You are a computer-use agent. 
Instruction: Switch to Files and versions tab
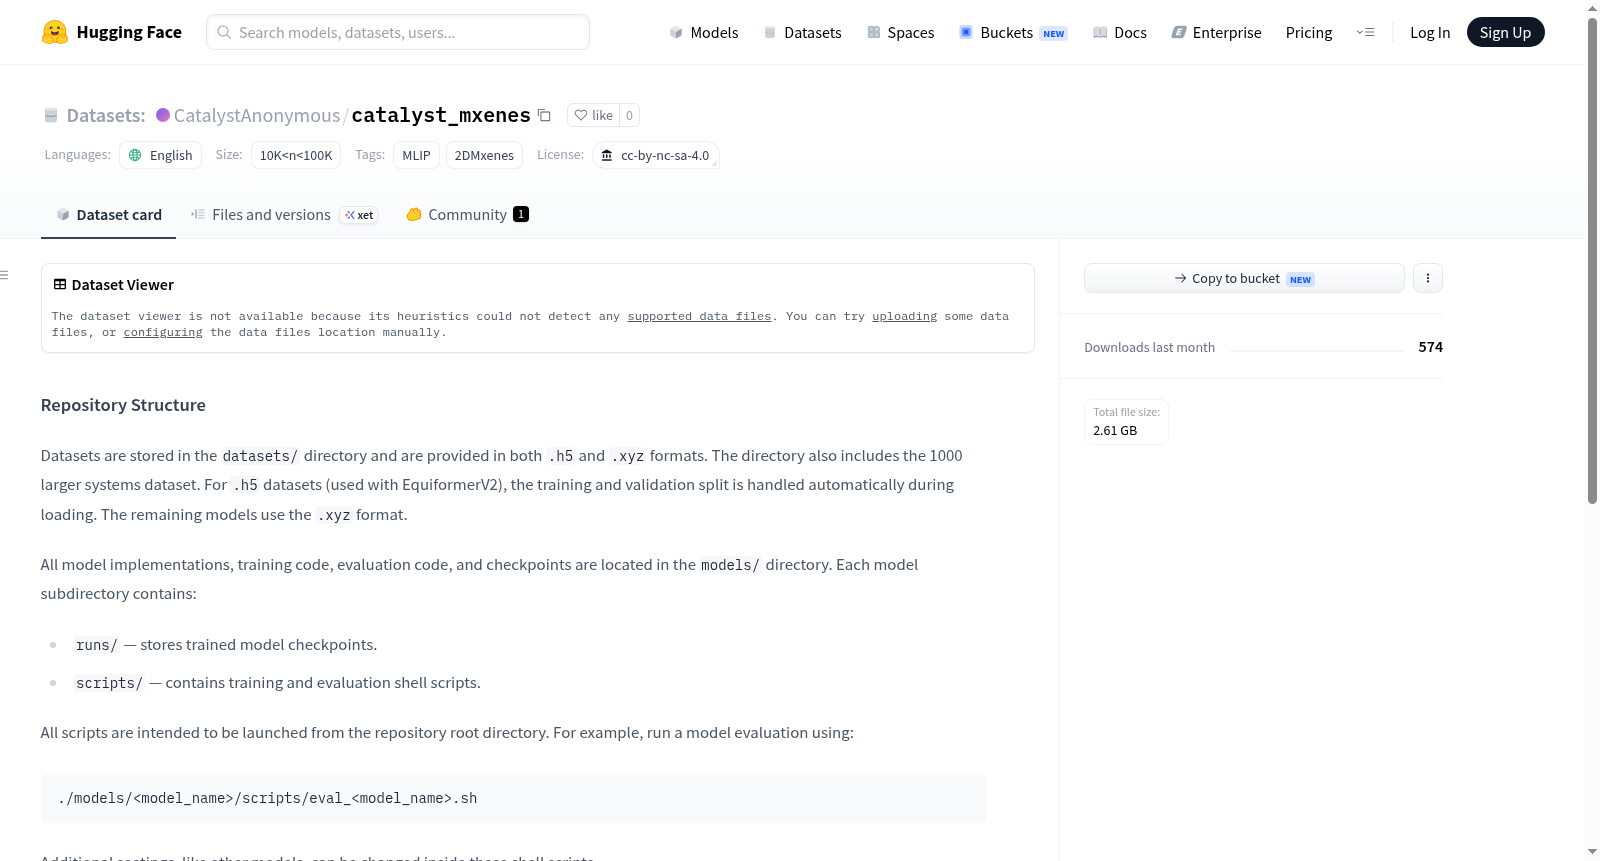click(283, 215)
